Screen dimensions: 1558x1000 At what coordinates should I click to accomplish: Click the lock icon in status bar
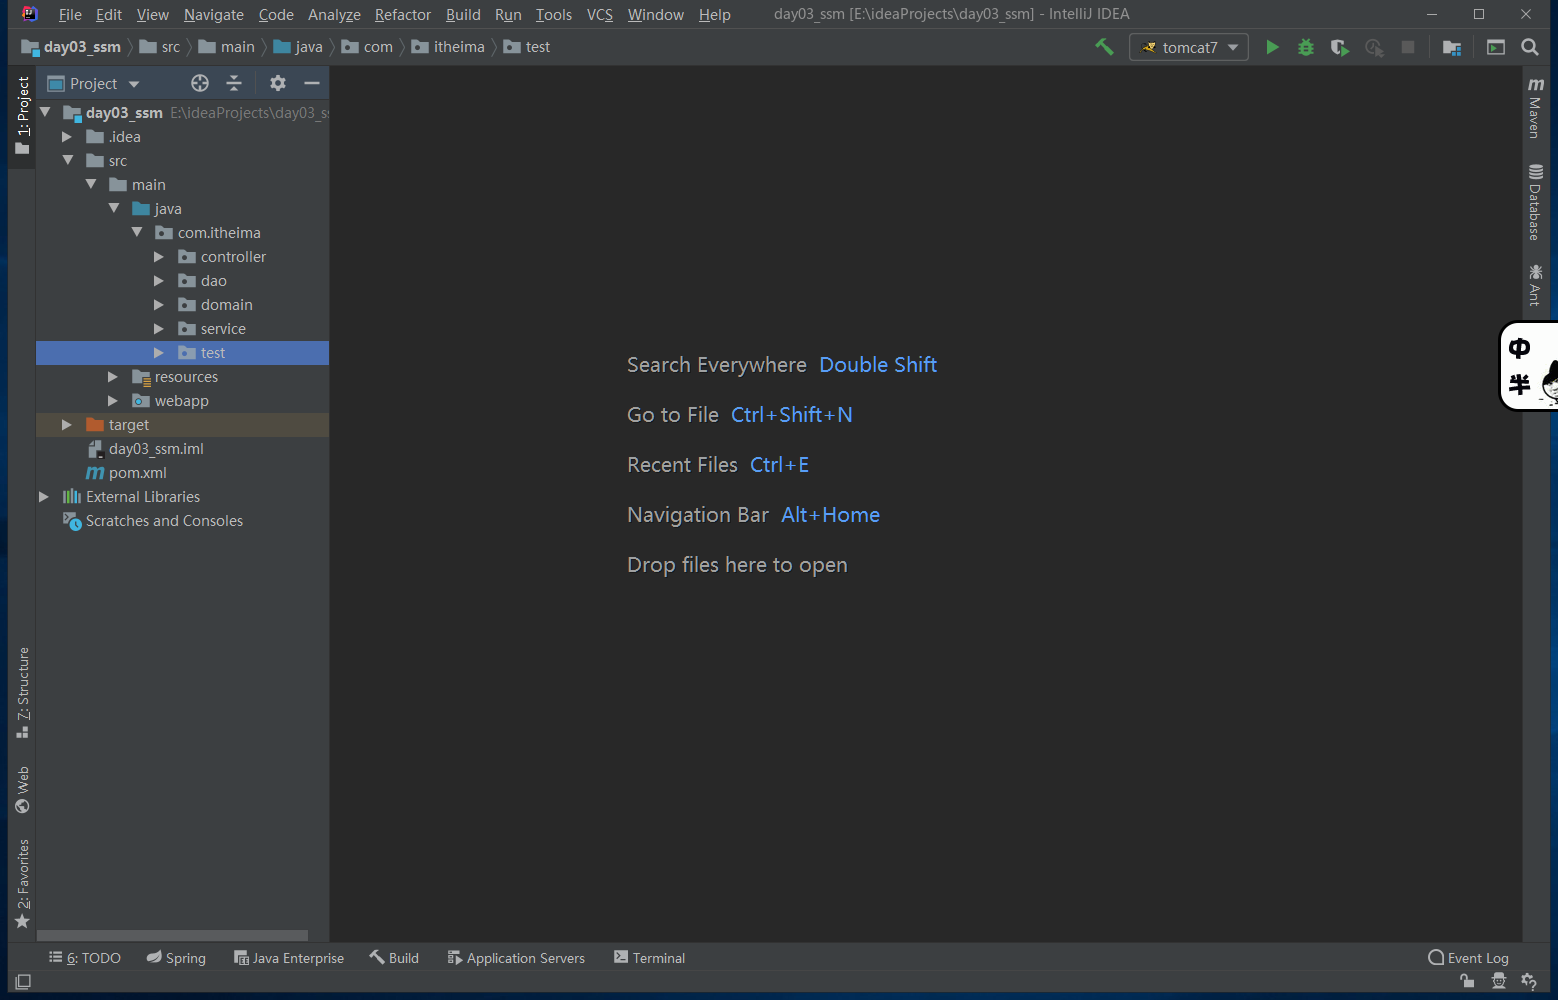1467,982
